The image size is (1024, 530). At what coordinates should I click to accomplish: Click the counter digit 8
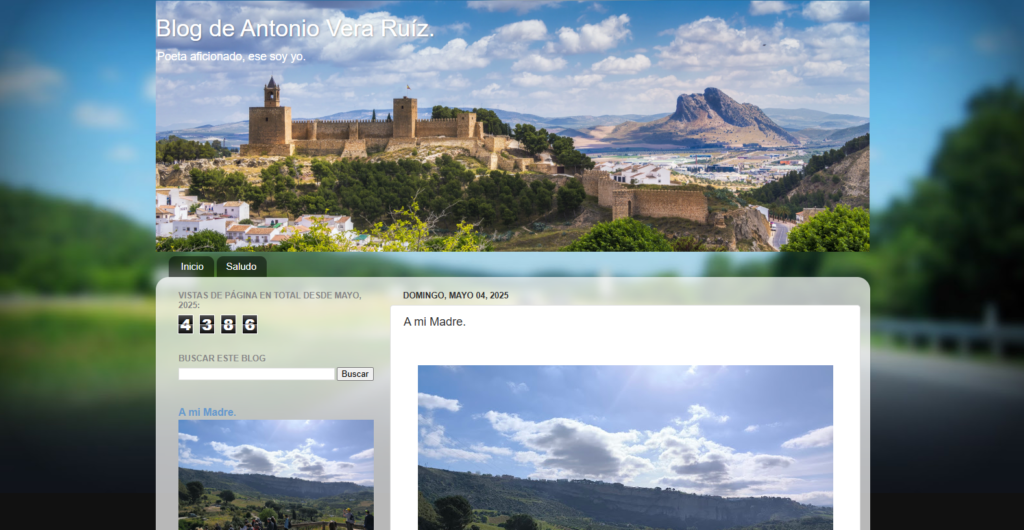coord(228,324)
